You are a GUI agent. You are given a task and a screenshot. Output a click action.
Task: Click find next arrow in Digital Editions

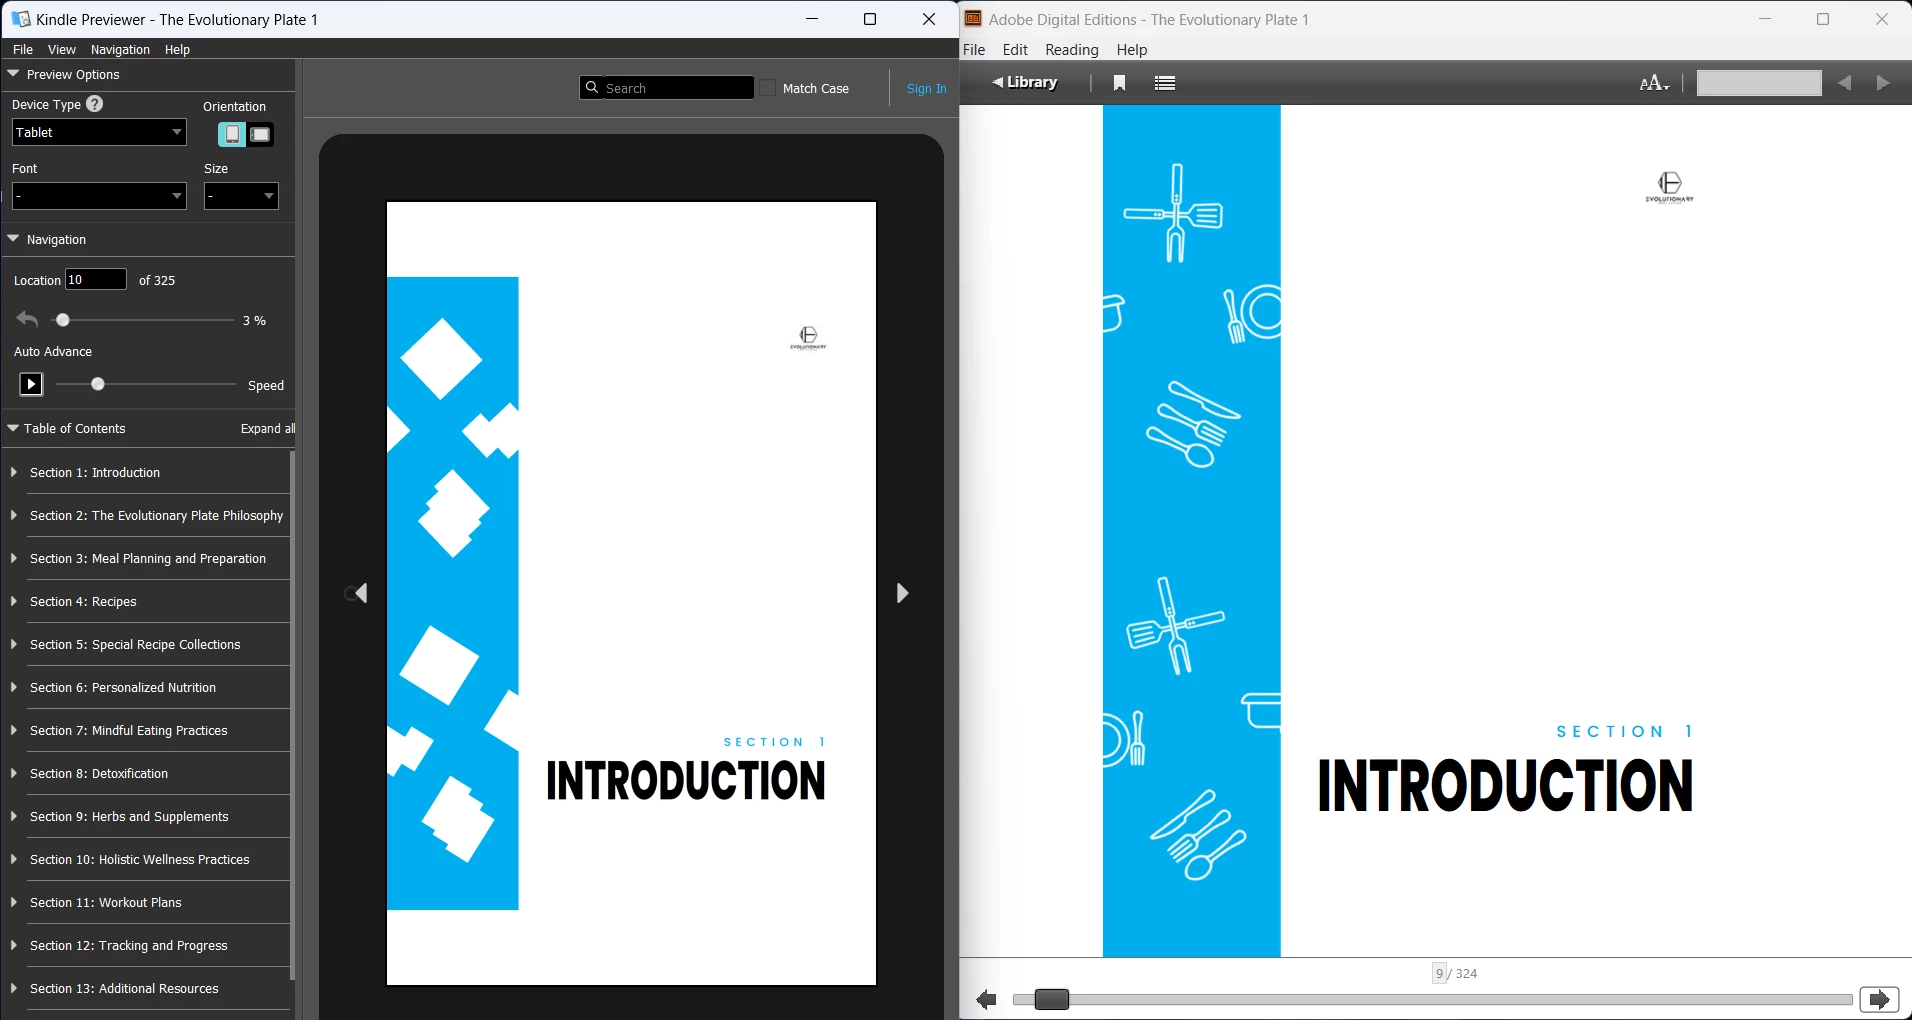click(x=1883, y=83)
